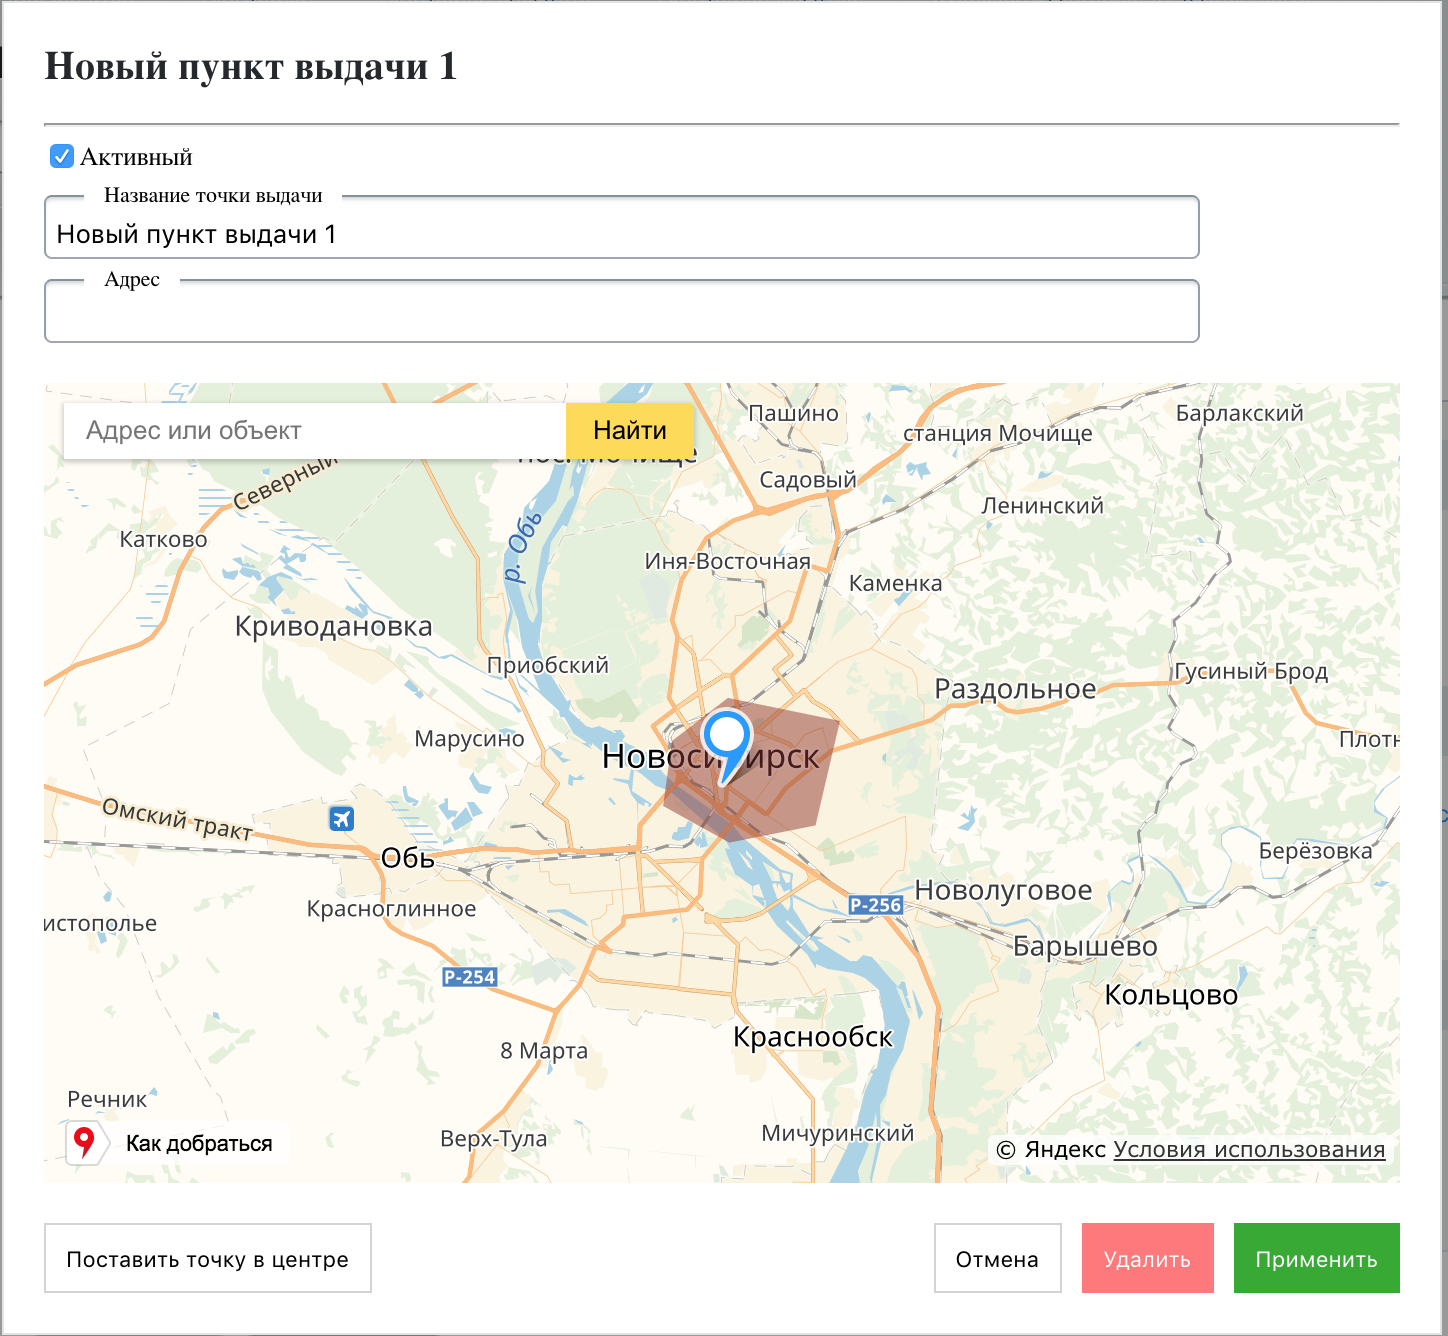Cancel with the Отмена button

point(997,1259)
